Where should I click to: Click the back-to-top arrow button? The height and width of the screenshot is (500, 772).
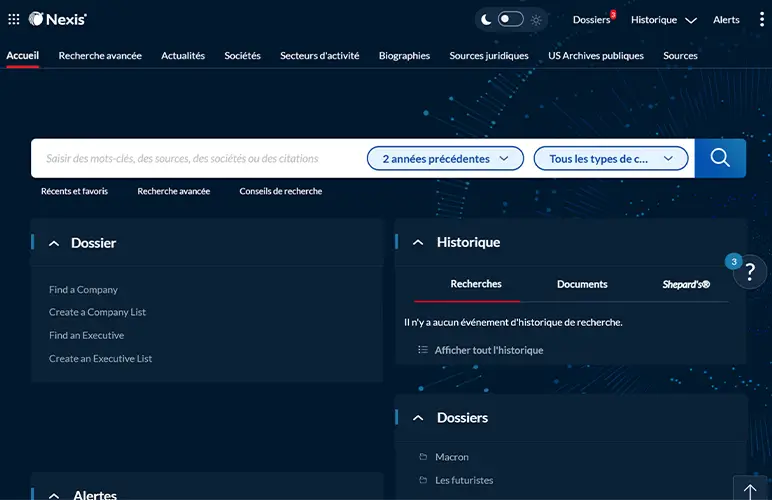coord(750,489)
